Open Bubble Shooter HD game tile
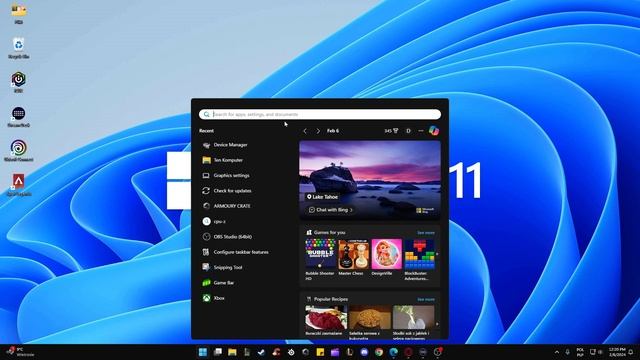Viewport: 640px width, 360px height. click(320, 259)
